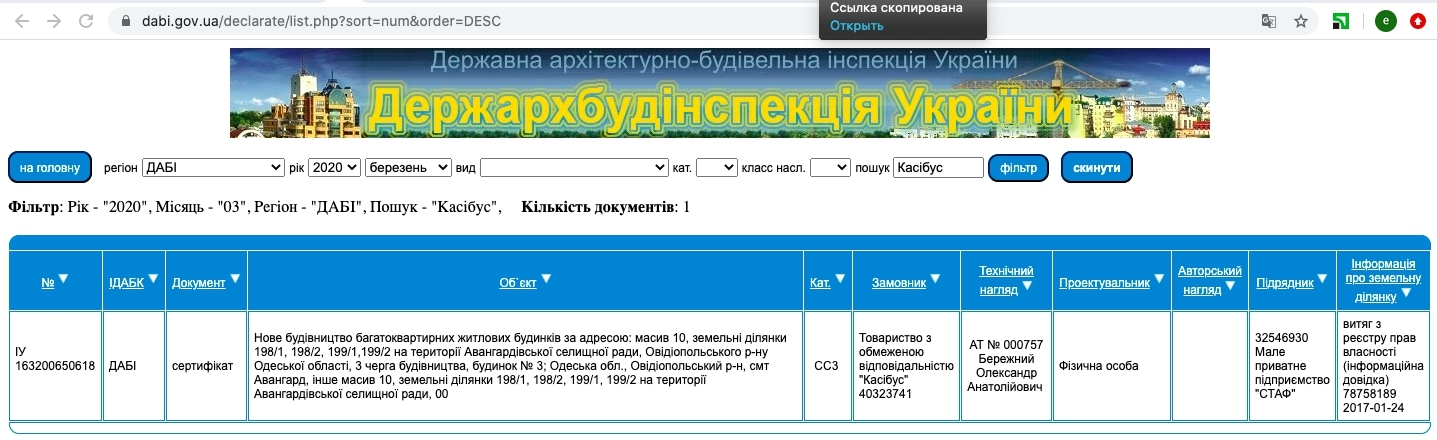1437x440 pixels.
Task: Sort by the № column link
Action: pos(48,283)
